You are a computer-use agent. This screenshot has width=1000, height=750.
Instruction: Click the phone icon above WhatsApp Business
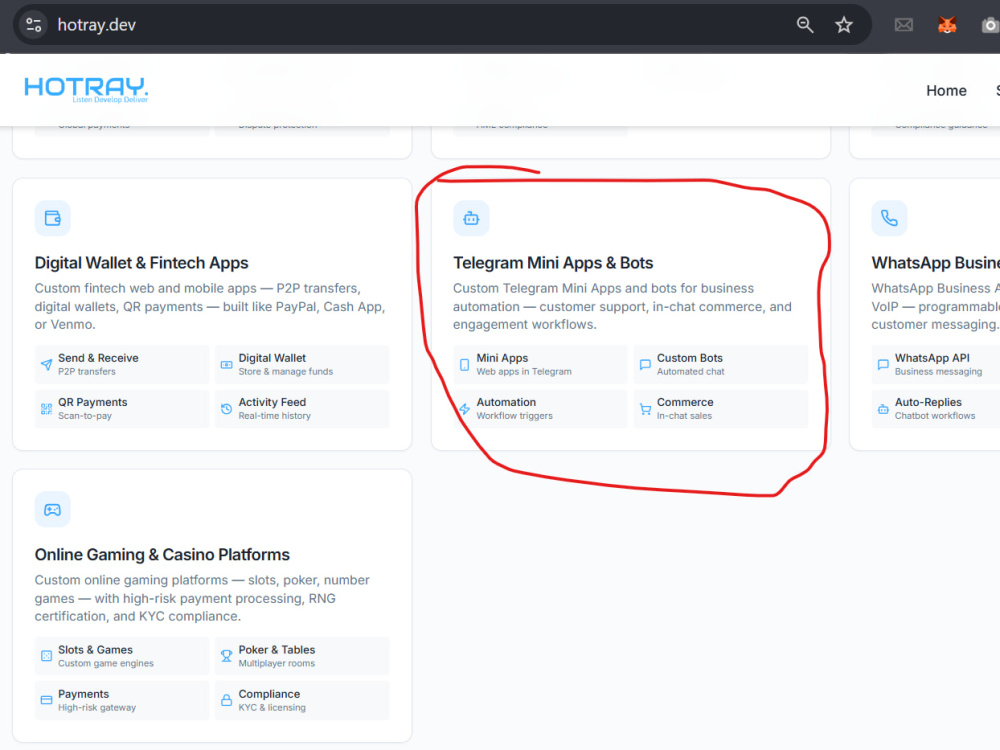889,218
